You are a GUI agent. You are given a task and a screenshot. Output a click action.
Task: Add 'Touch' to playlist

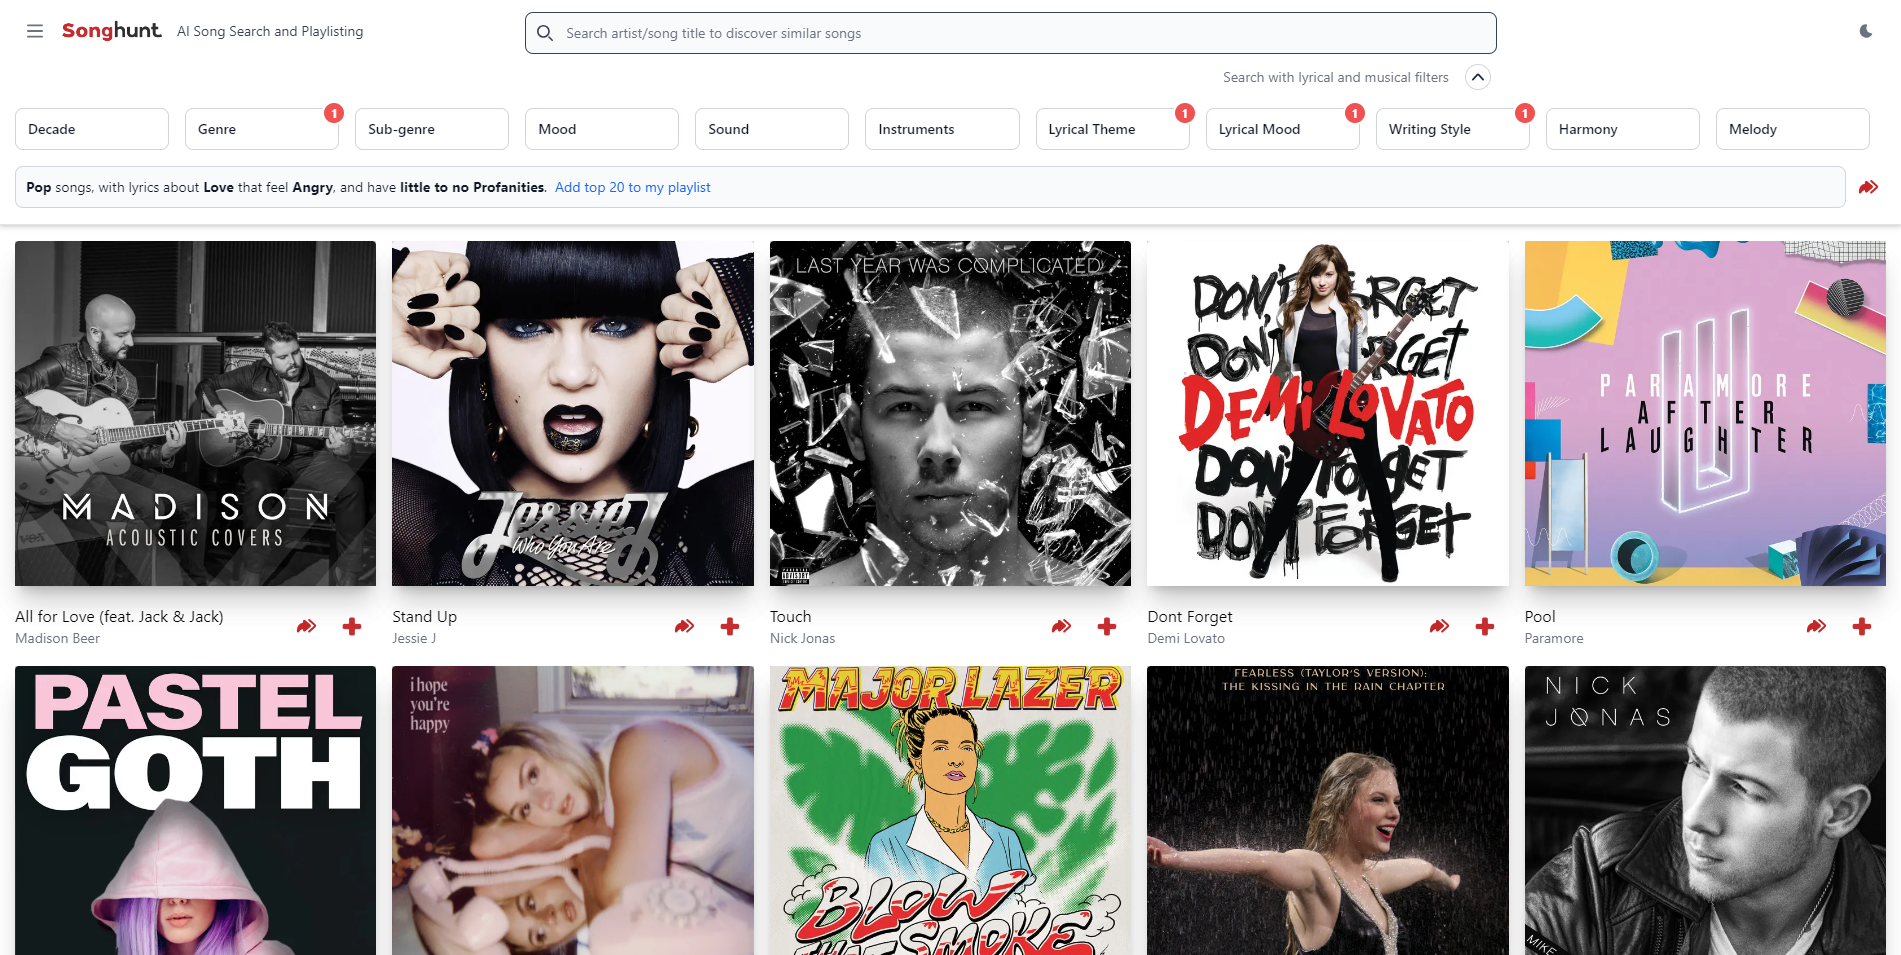tap(1107, 626)
